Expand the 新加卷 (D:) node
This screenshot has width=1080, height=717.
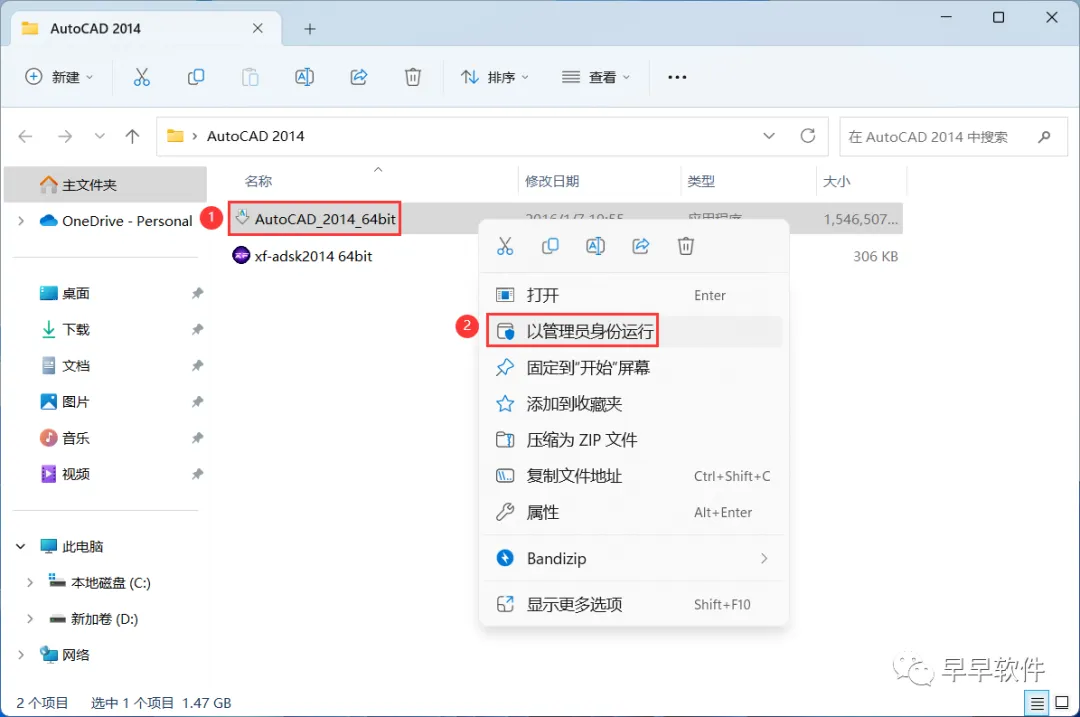click(30, 619)
